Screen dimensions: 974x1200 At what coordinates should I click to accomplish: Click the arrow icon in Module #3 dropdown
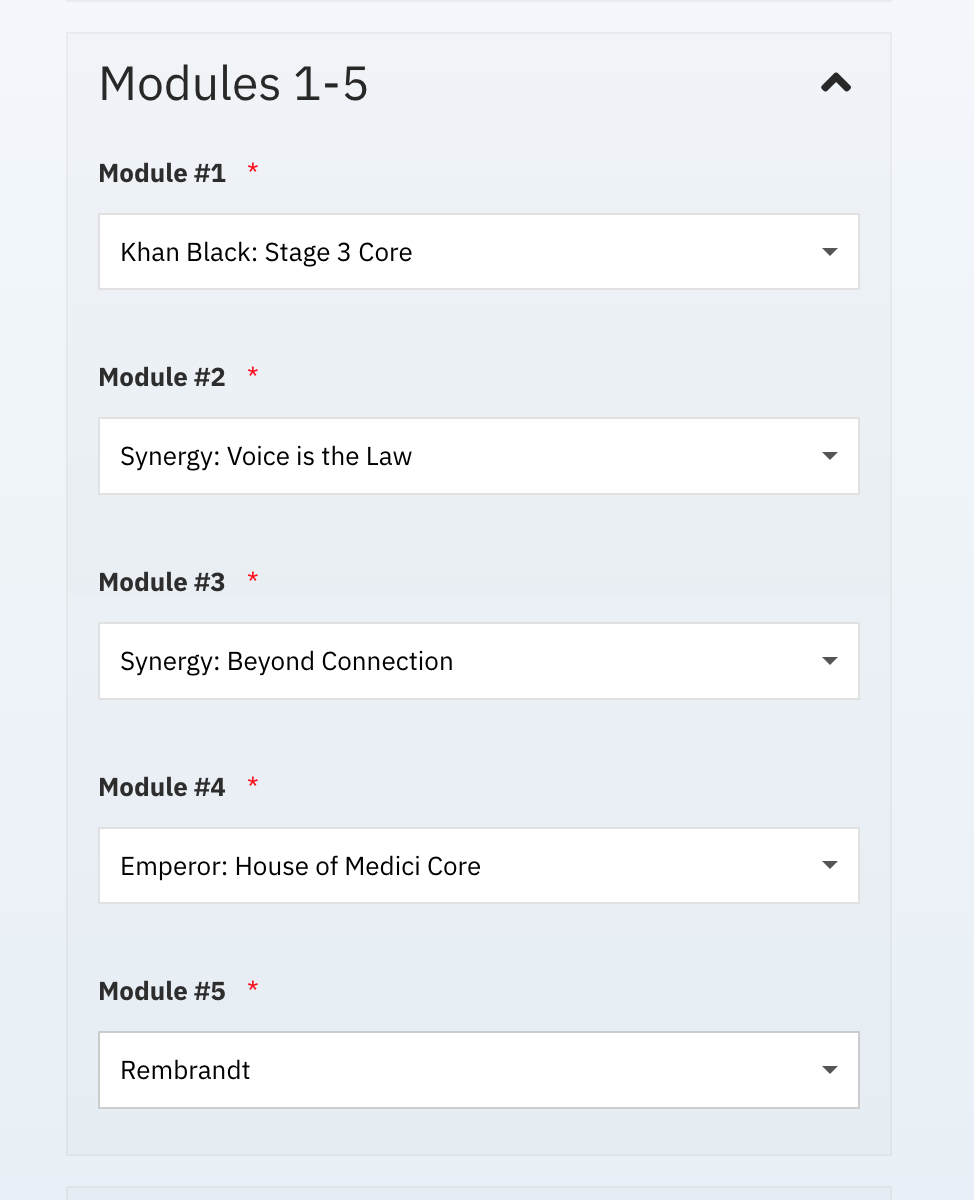(829, 661)
